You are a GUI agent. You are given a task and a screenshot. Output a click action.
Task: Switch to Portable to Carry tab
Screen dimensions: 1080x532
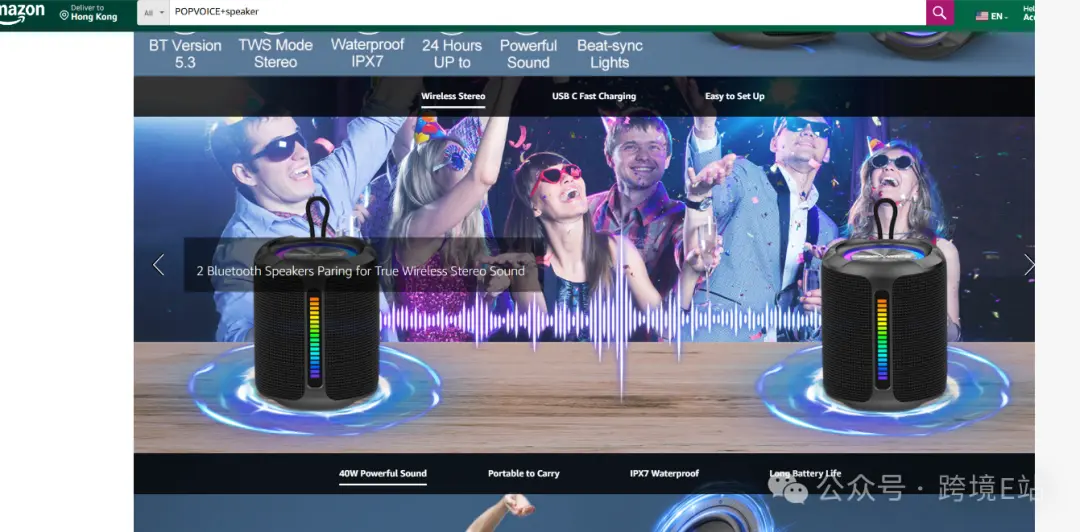[523, 474]
